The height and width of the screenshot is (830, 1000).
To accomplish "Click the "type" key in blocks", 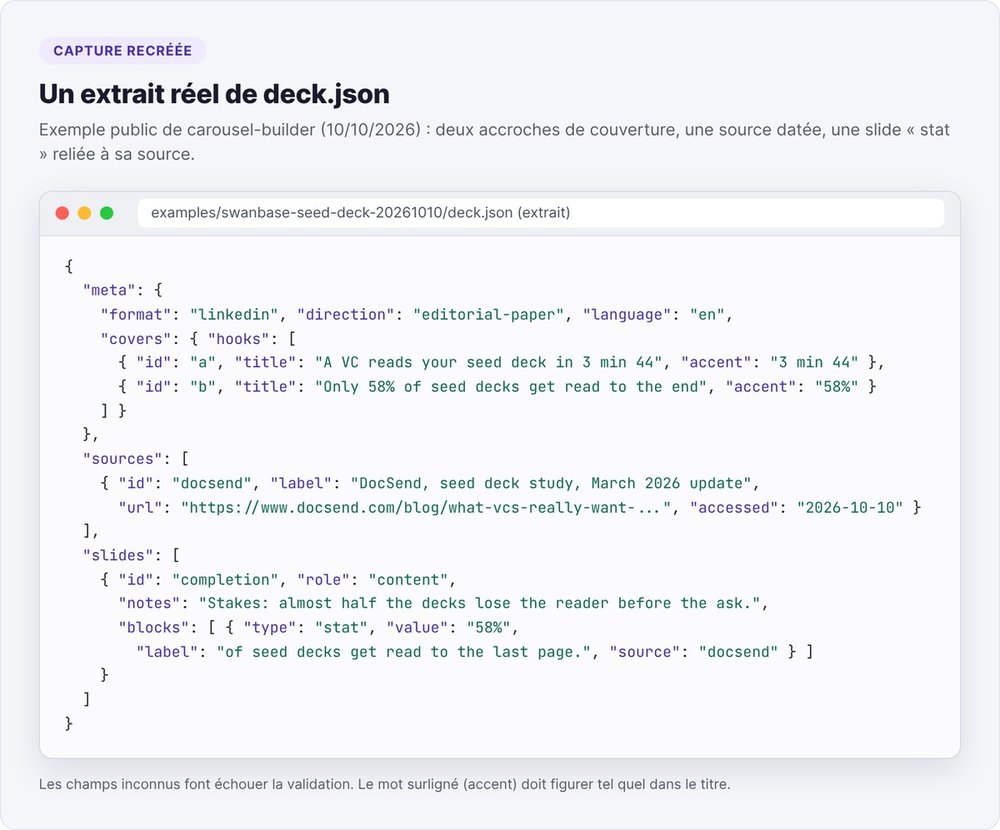I will pyautogui.click(x=270, y=628).
